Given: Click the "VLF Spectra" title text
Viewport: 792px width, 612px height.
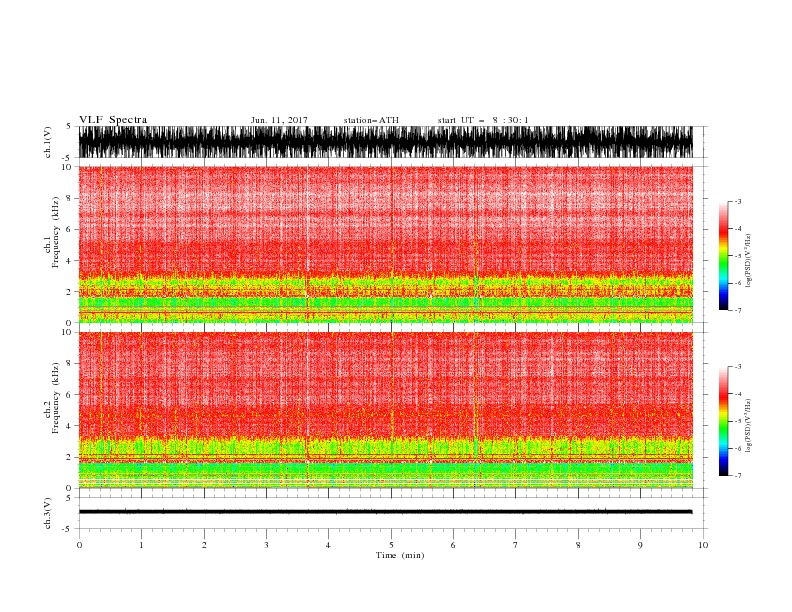Looking at the screenshot, I should click(113, 120).
